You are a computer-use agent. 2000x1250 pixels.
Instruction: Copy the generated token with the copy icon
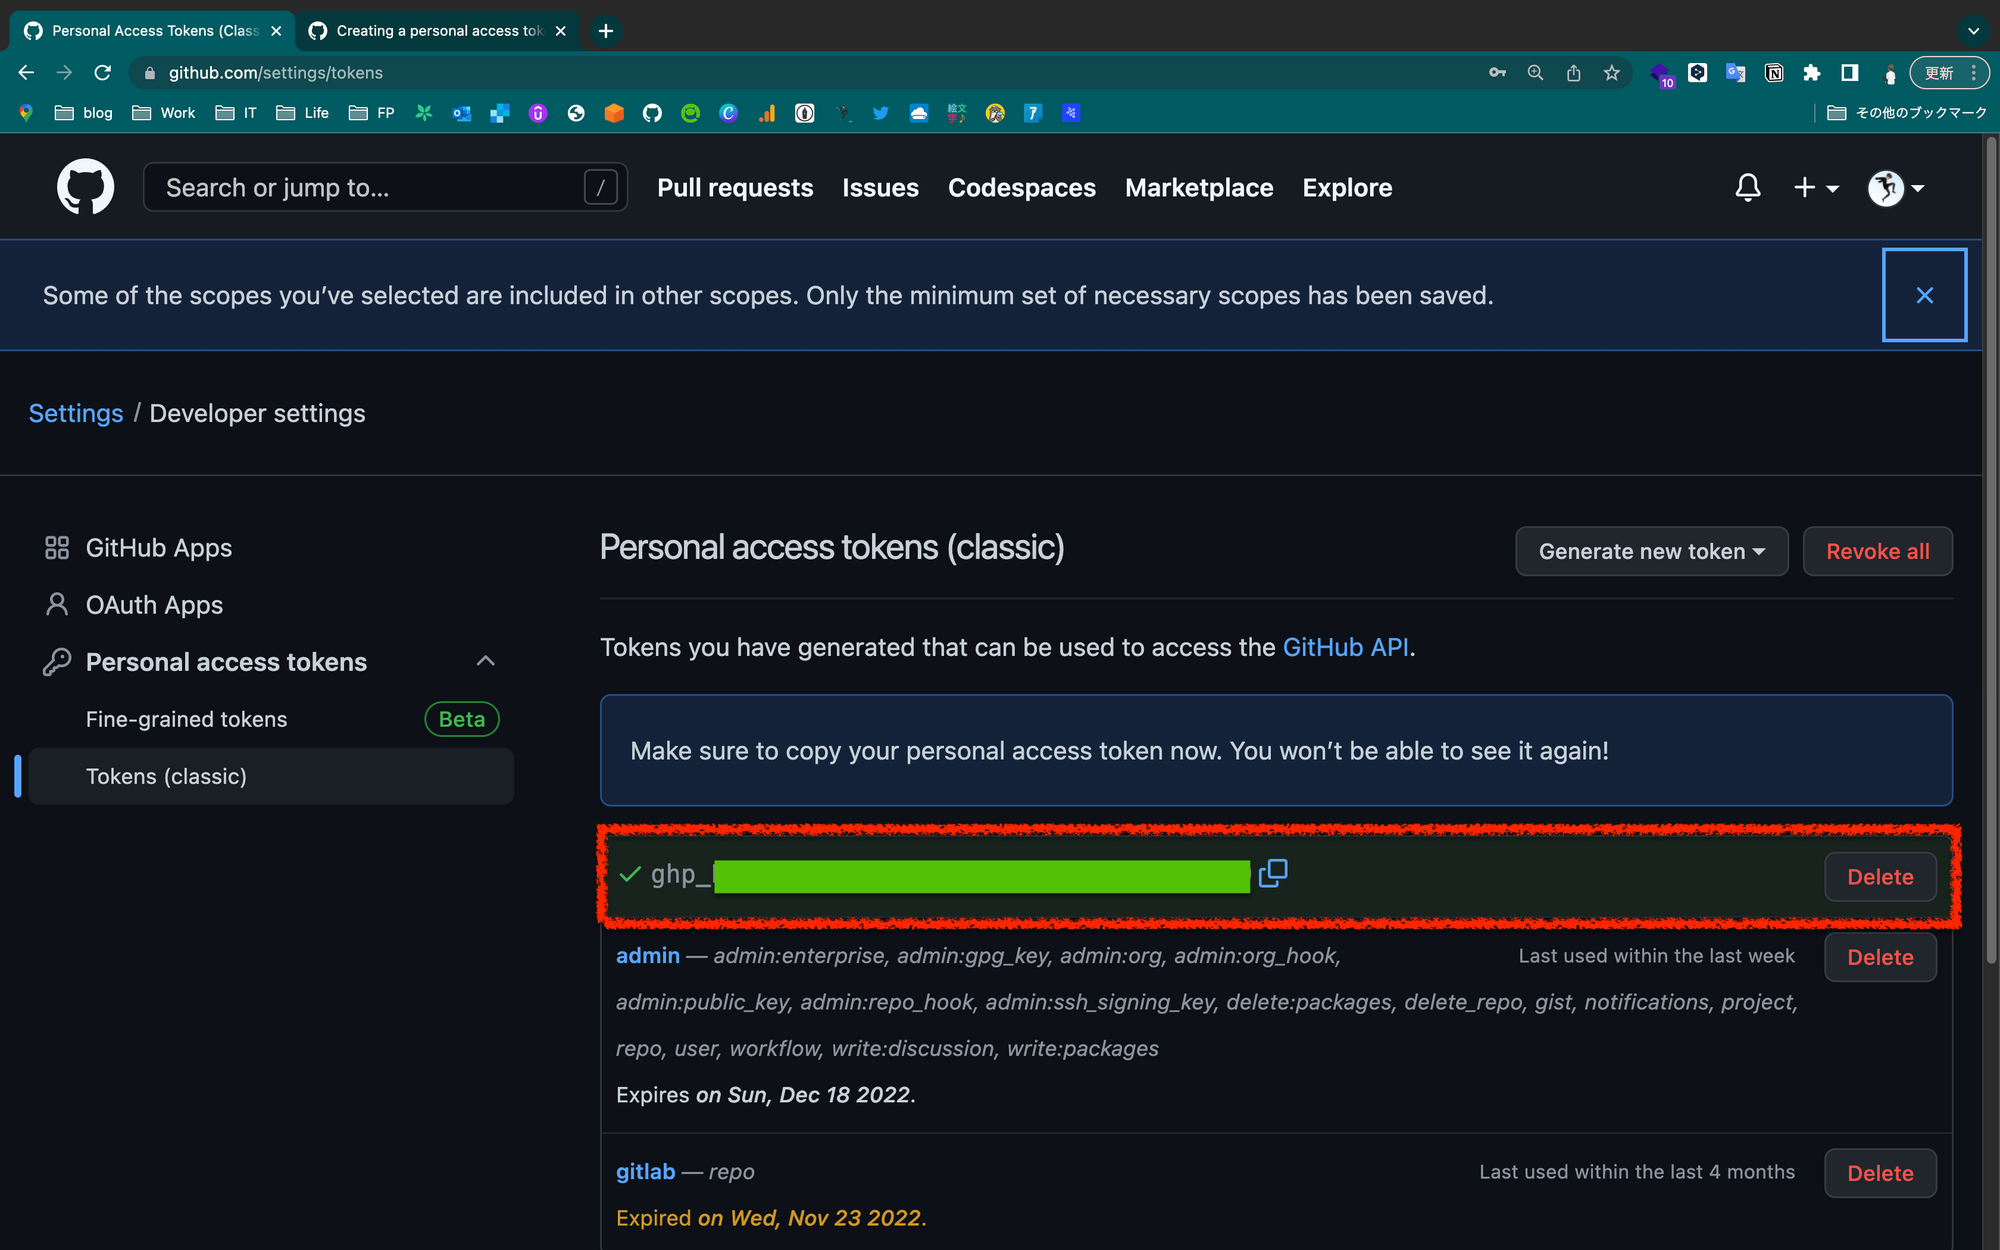point(1272,874)
